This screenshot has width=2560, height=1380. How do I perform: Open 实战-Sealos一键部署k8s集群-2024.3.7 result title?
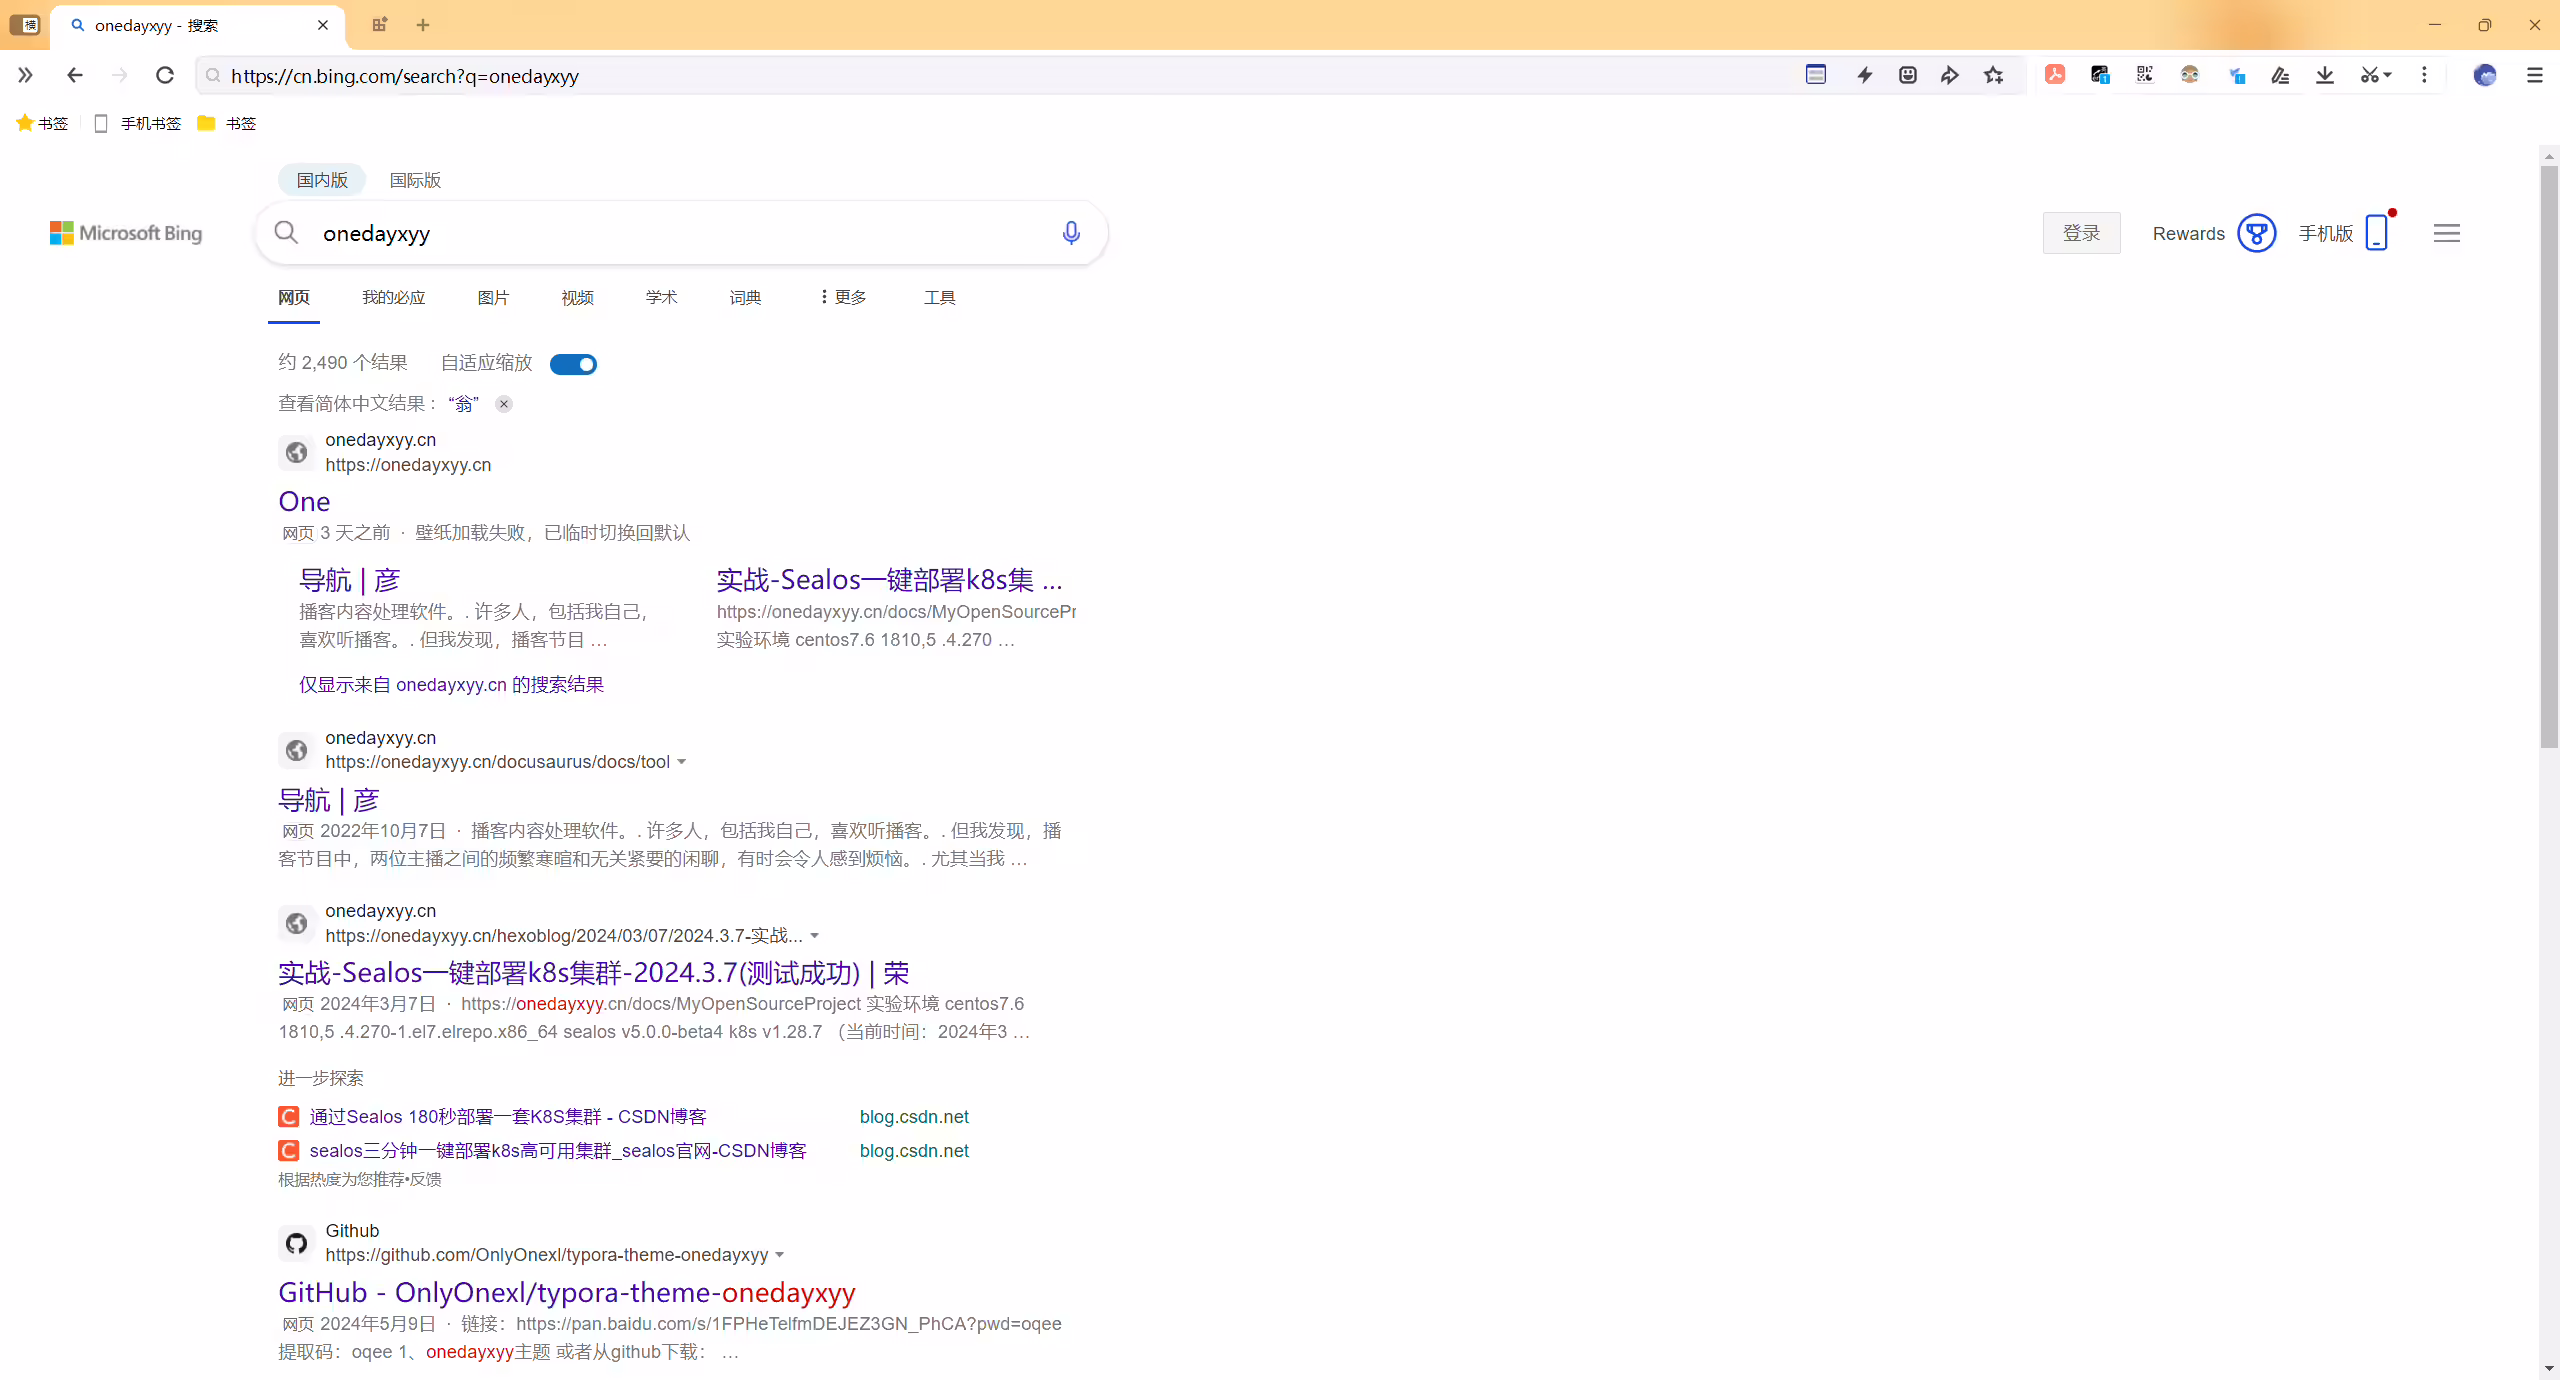pyautogui.click(x=594, y=973)
